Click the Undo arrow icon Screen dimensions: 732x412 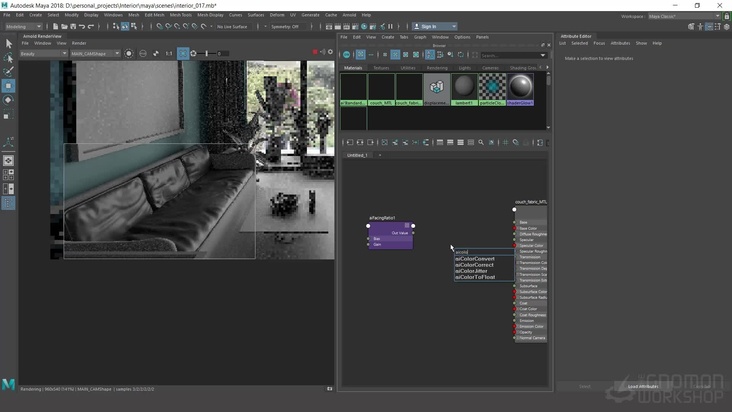point(82,27)
